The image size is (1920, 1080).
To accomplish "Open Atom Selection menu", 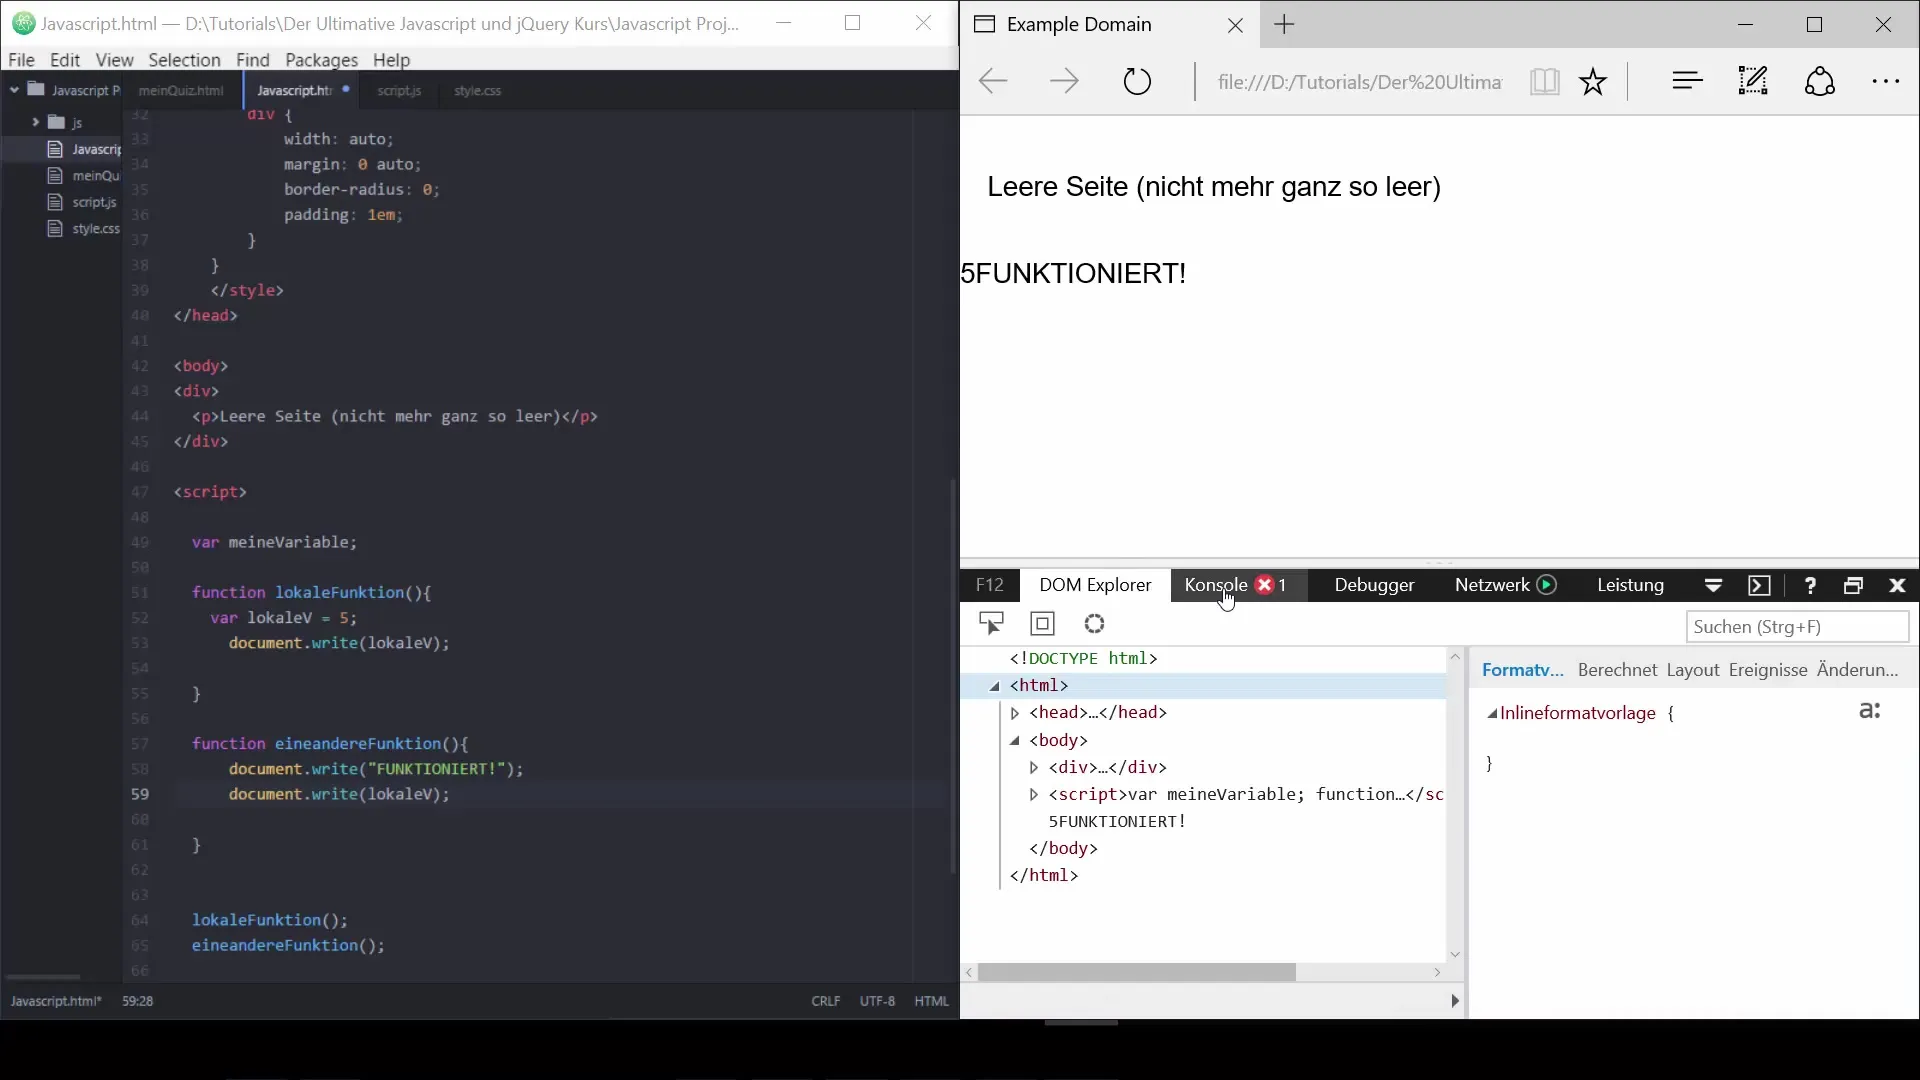I will point(184,60).
